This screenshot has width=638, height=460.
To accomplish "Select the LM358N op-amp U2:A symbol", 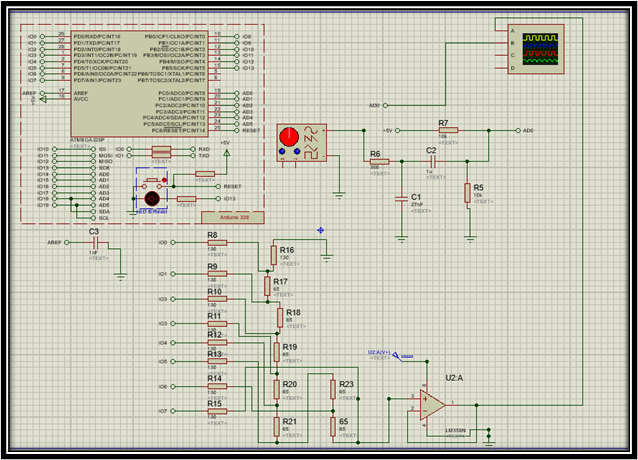I will click(x=433, y=405).
